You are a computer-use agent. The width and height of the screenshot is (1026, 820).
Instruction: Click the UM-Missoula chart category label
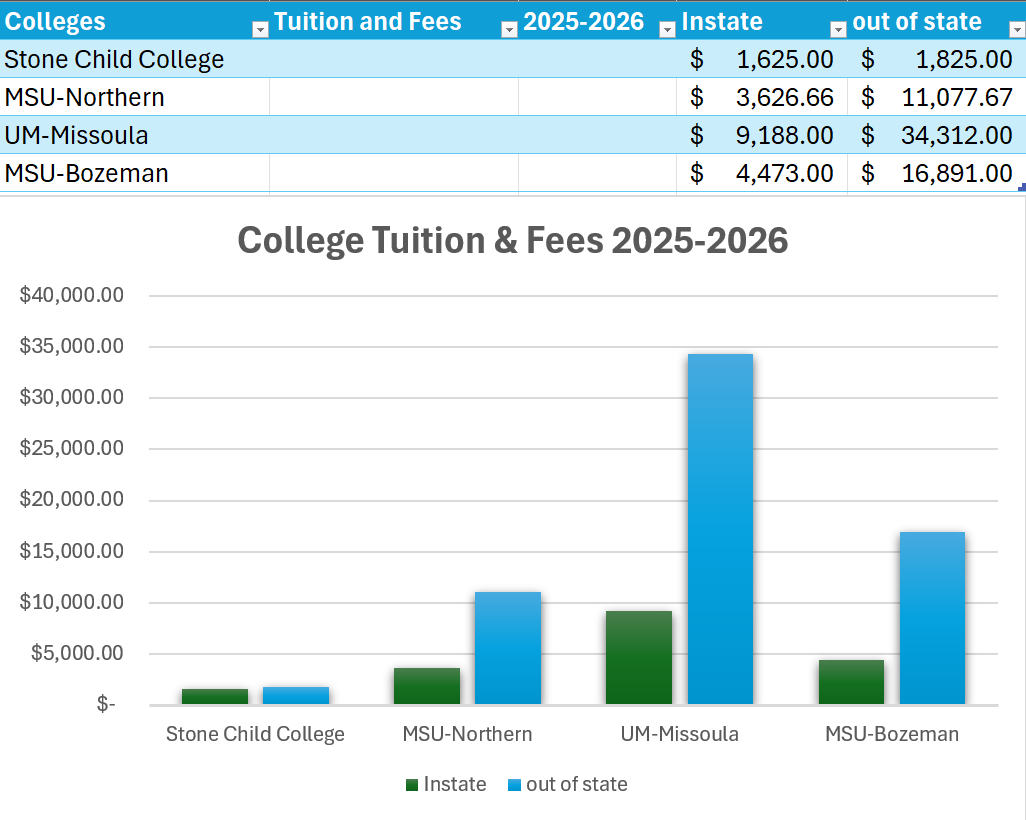click(679, 734)
